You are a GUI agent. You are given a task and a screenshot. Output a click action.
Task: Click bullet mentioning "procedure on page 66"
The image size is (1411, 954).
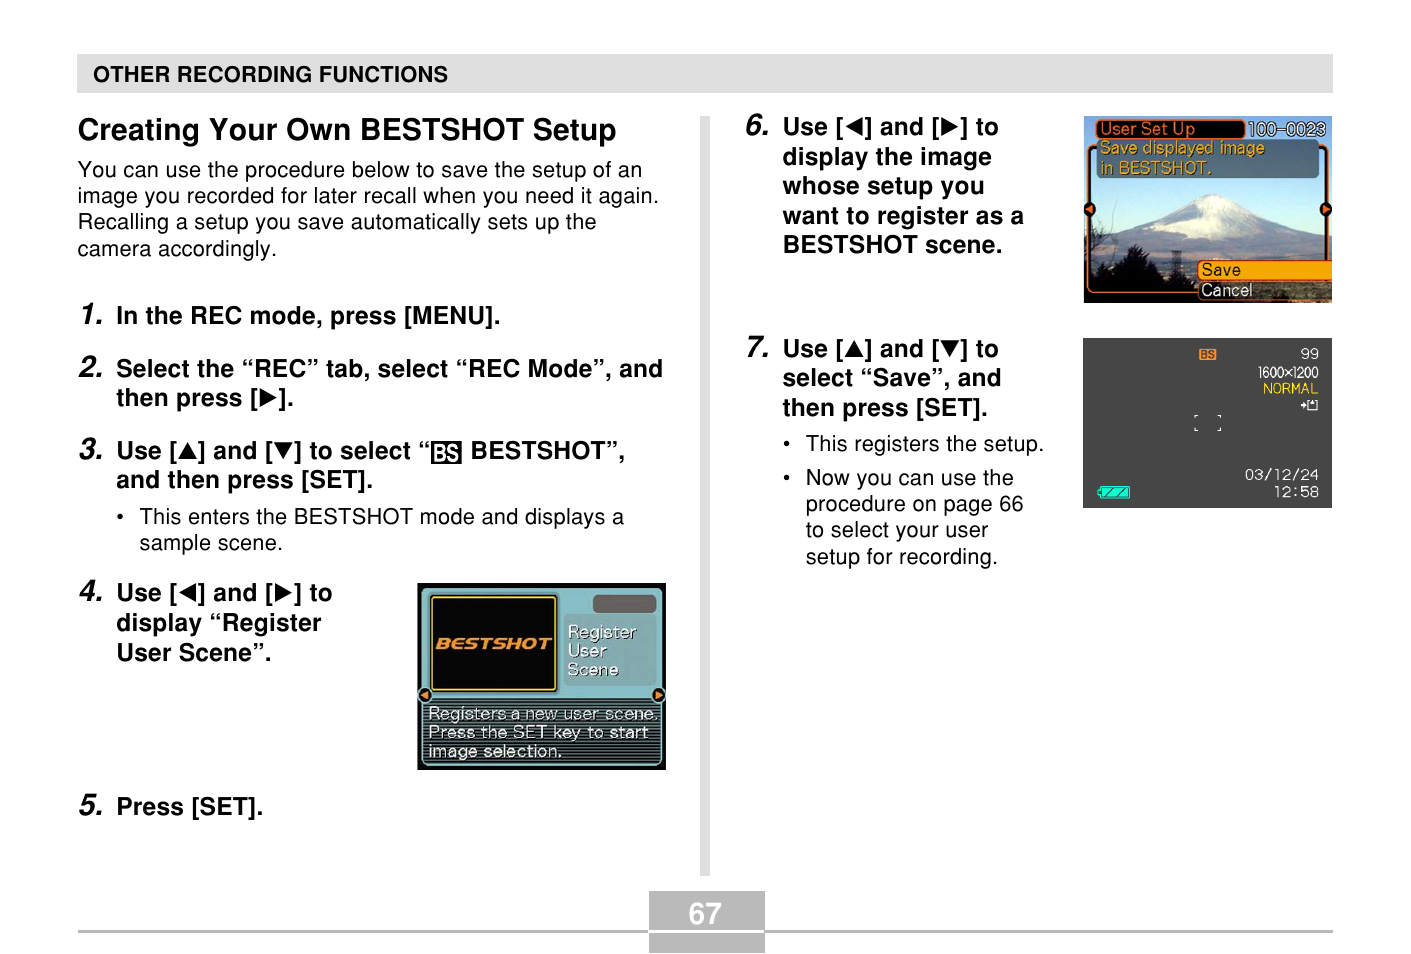pos(914,517)
